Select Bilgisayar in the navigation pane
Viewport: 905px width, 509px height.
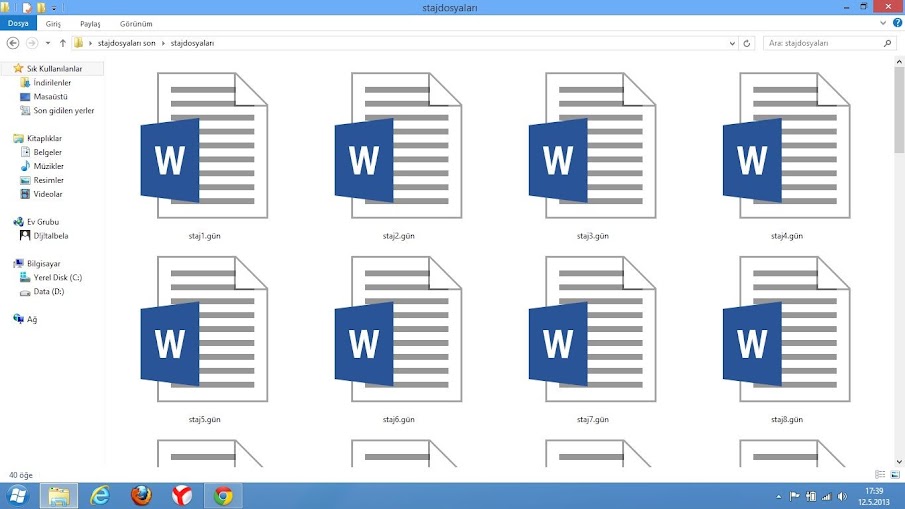43,264
